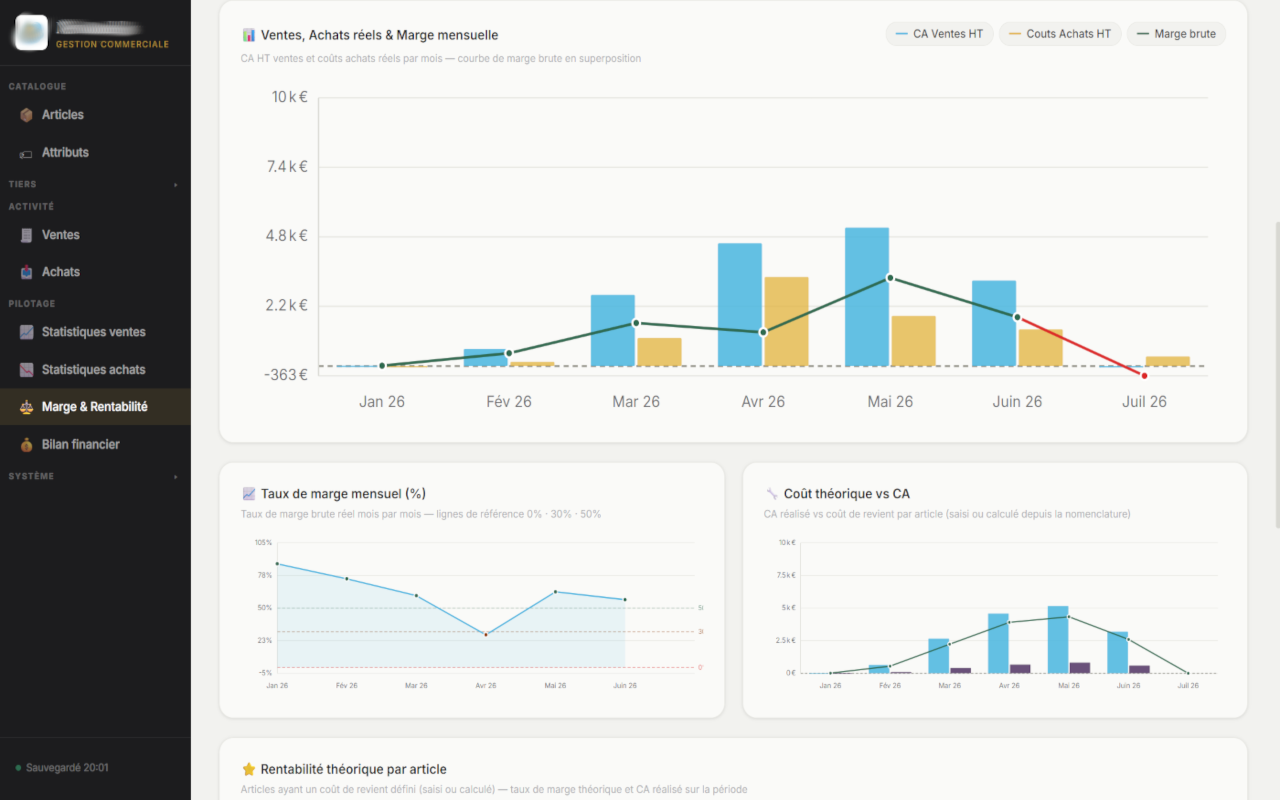
Task: Click the "GESTION COMMERCIALE" sidebar subtitle
Action: point(112,44)
